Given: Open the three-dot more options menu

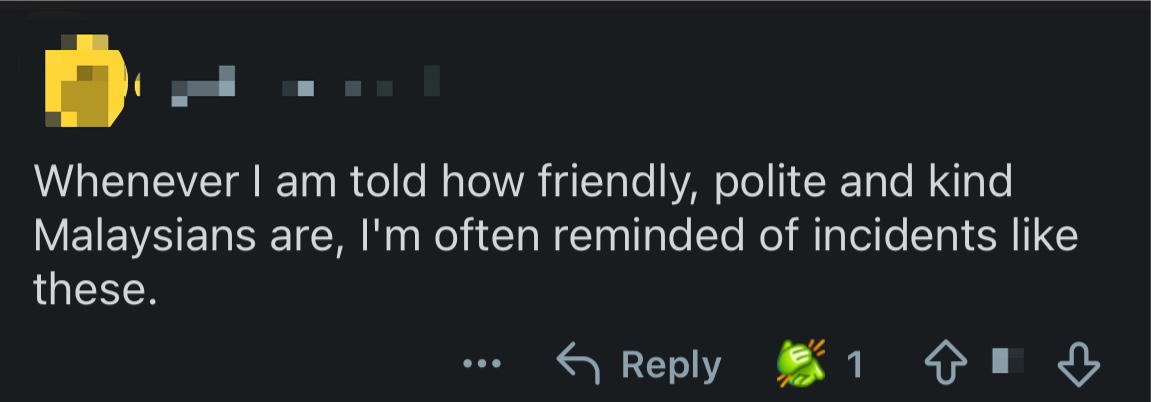Looking at the screenshot, I should 487,365.
